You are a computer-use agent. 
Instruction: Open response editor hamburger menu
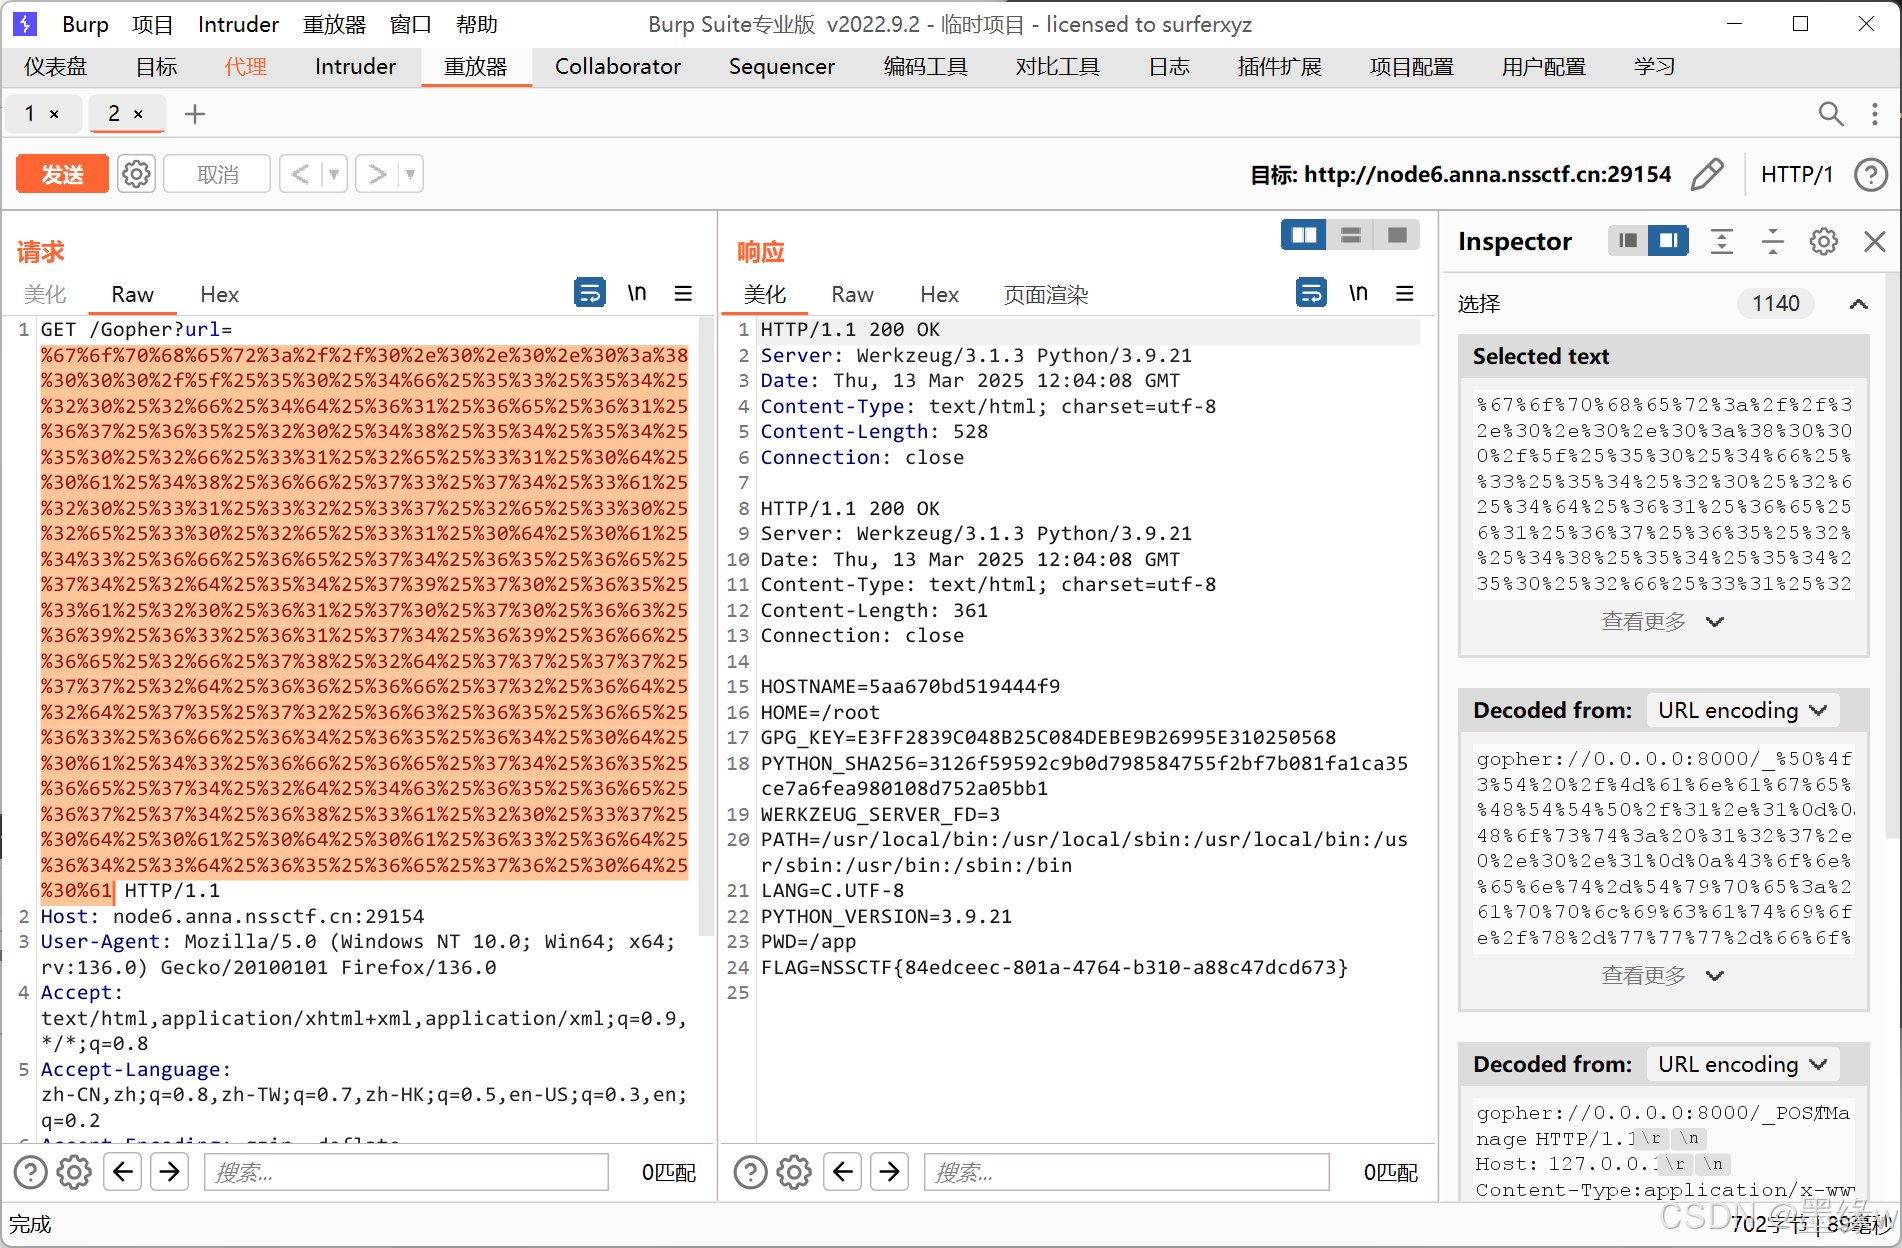(x=1404, y=293)
